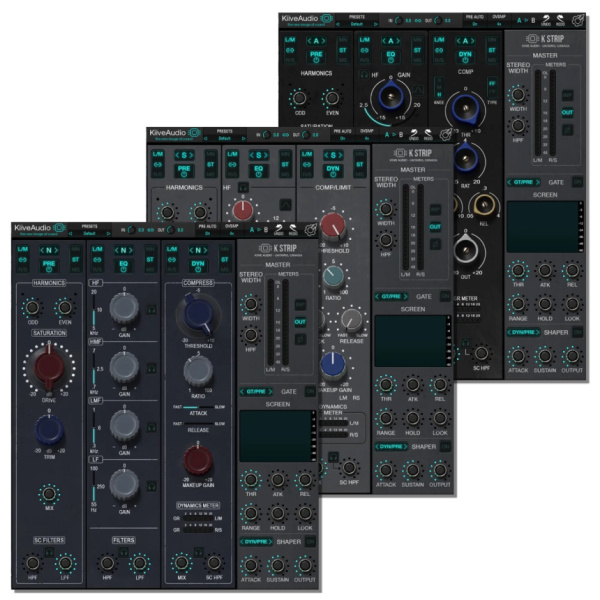Viewport: 600px width, 600px height.
Task: Click Undo icon in back A-model window
Action: (546, 20)
